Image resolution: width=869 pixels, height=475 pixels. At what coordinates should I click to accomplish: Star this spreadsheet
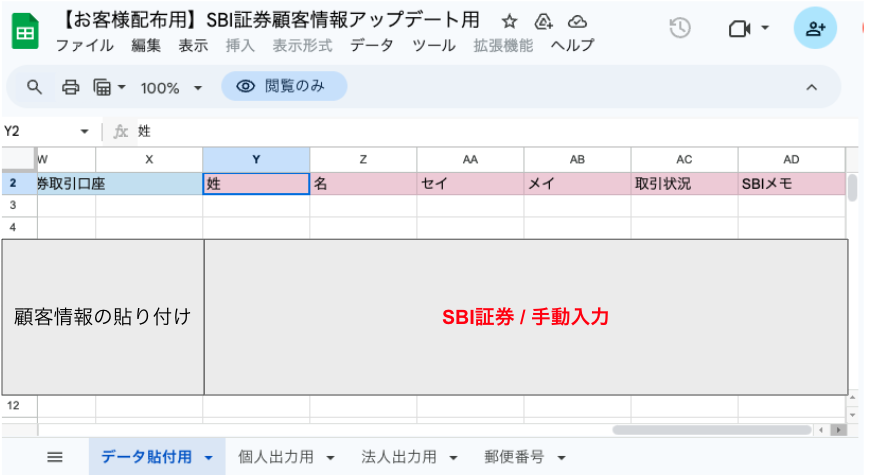pyautogui.click(x=509, y=22)
